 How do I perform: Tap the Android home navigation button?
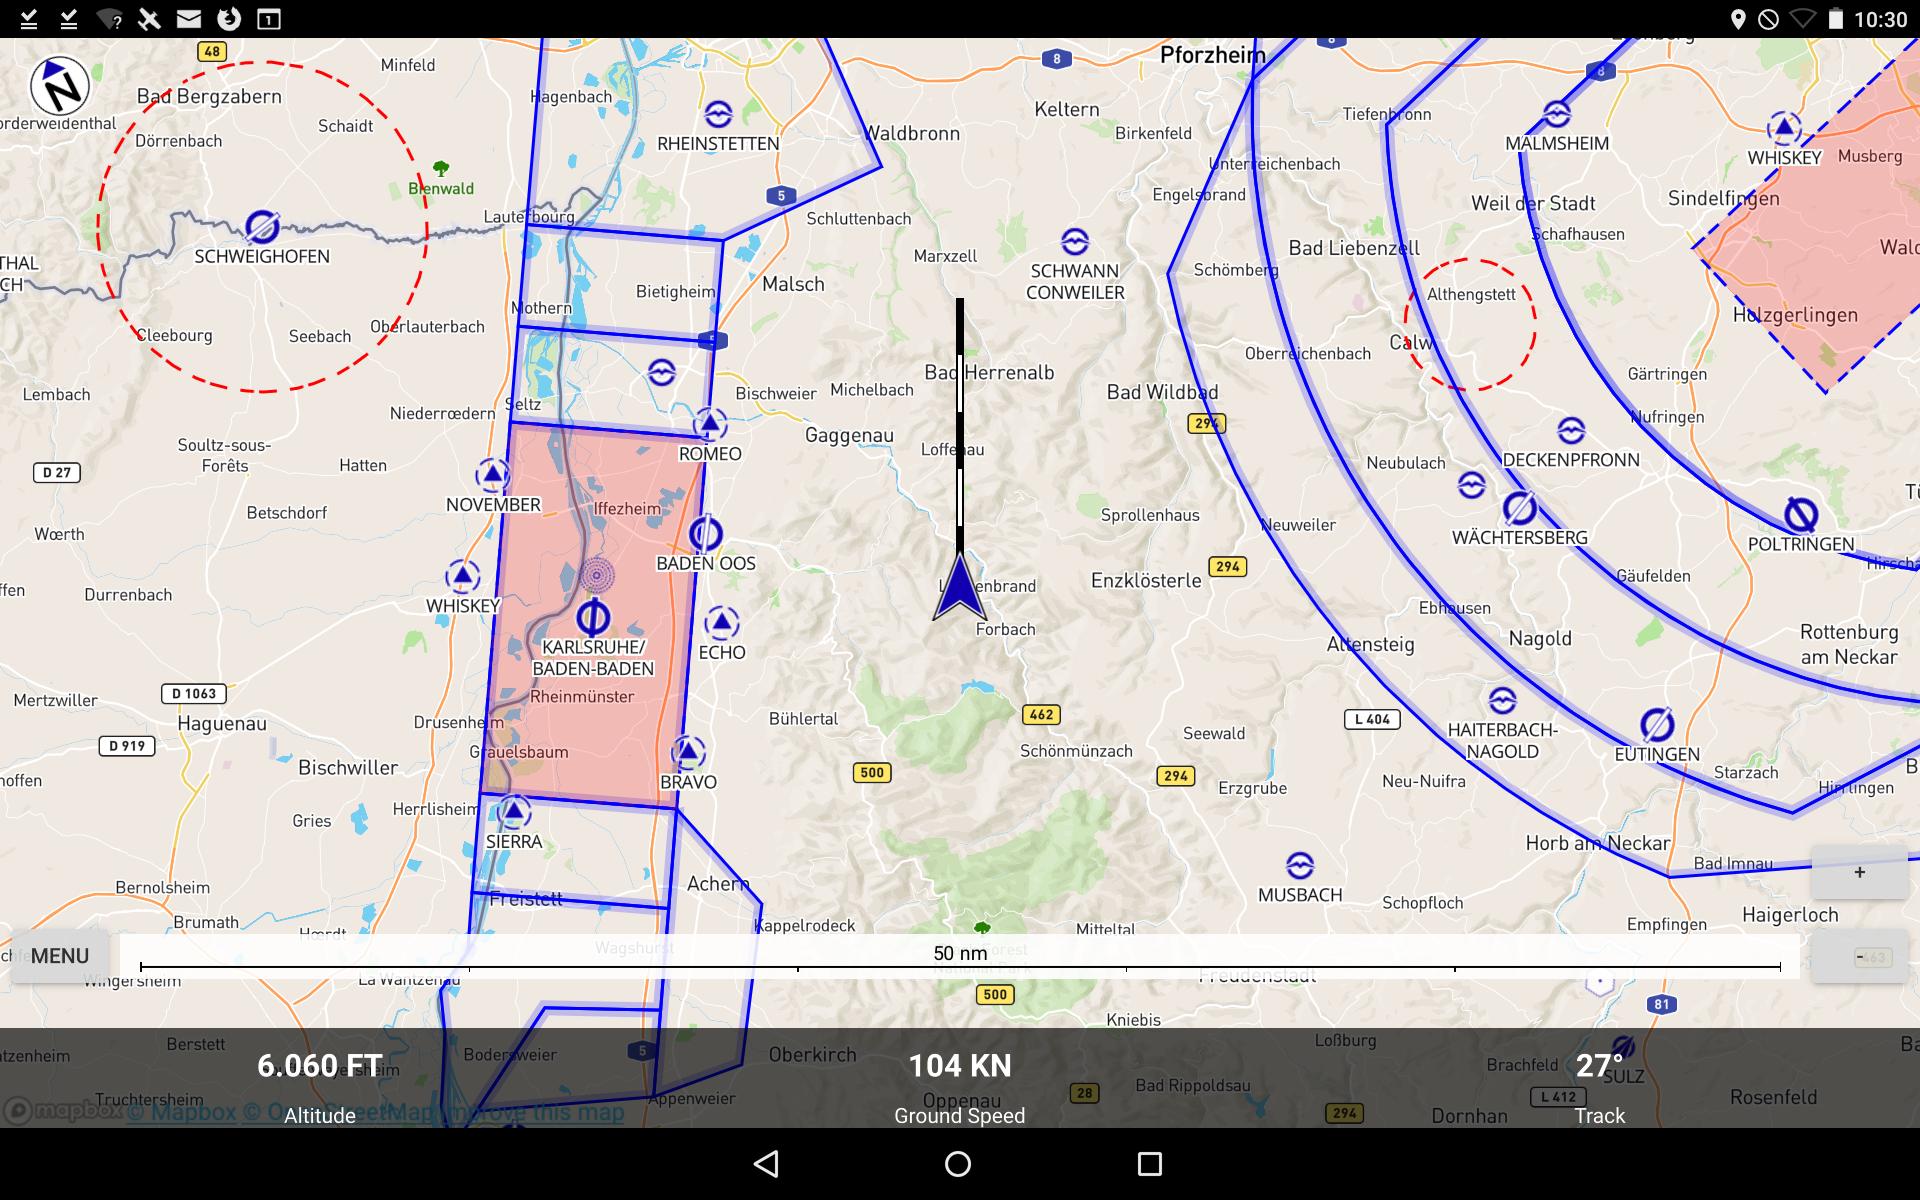pos(958,1164)
